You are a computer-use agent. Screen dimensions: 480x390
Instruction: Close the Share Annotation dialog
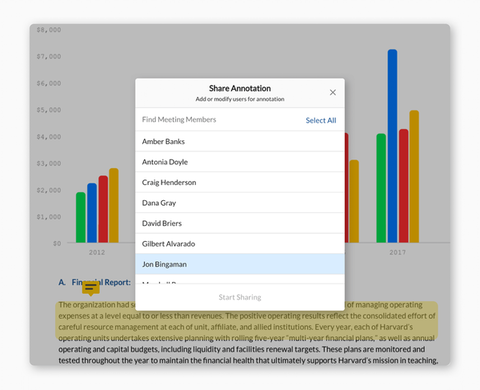332,92
